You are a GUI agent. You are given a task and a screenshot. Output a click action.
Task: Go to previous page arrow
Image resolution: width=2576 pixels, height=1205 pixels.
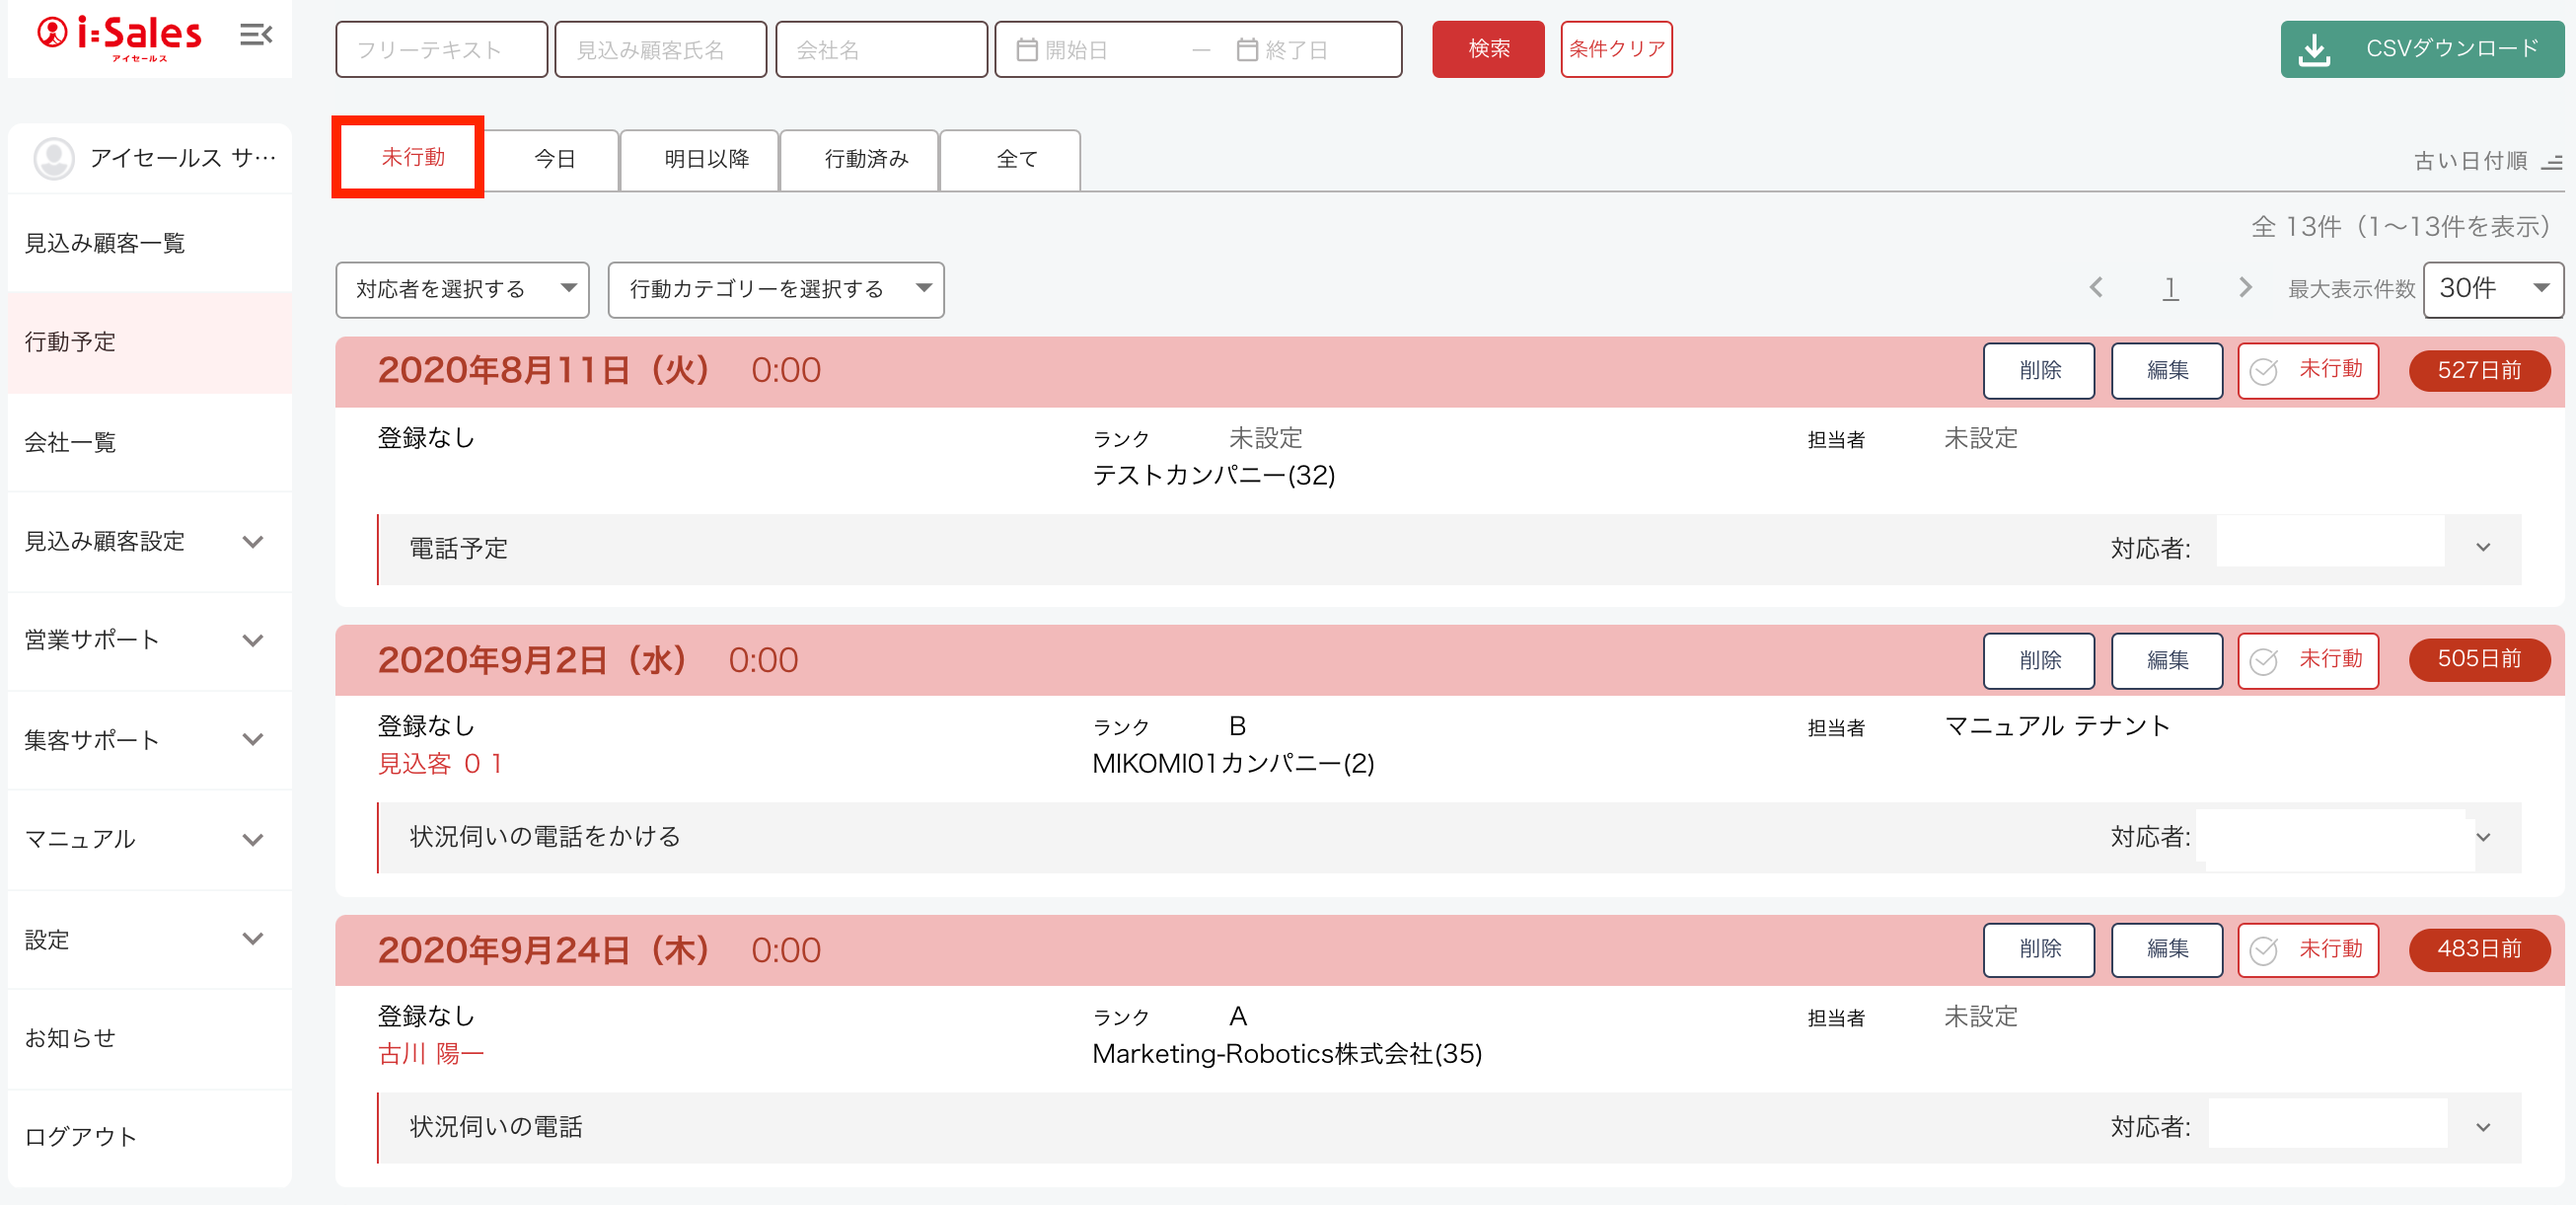tap(2096, 288)
